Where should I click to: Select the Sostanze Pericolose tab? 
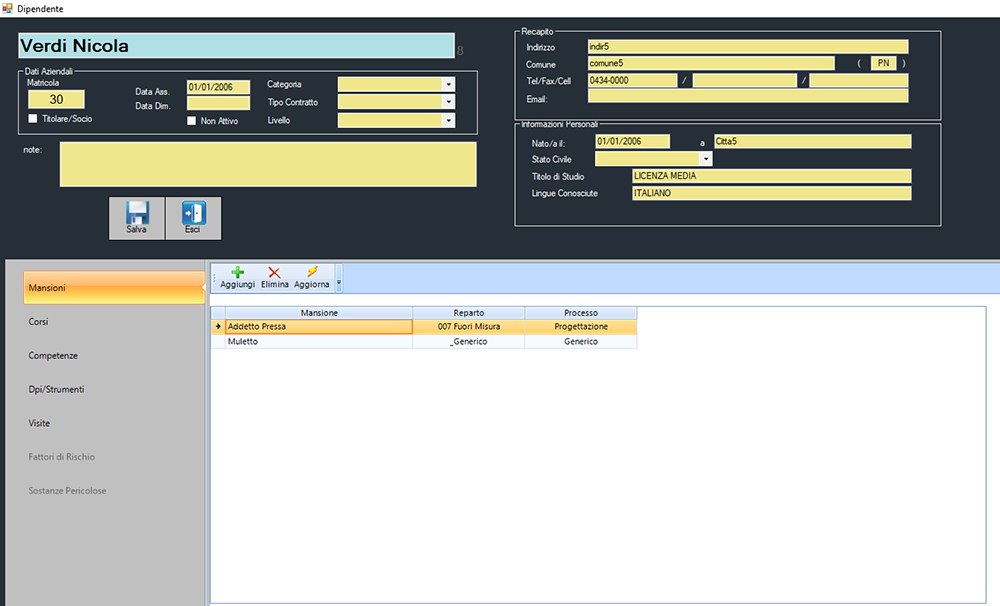[114, 491]
